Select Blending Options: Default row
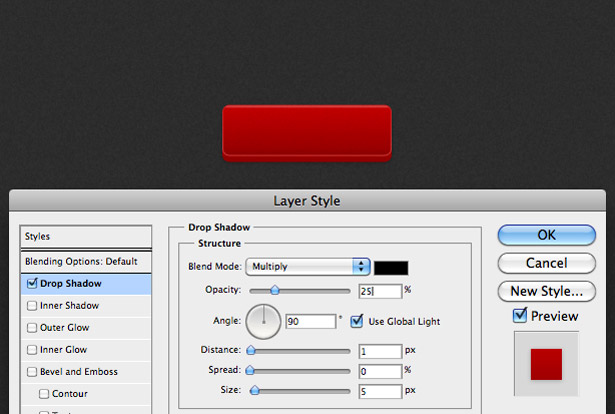 pos(86,261)
